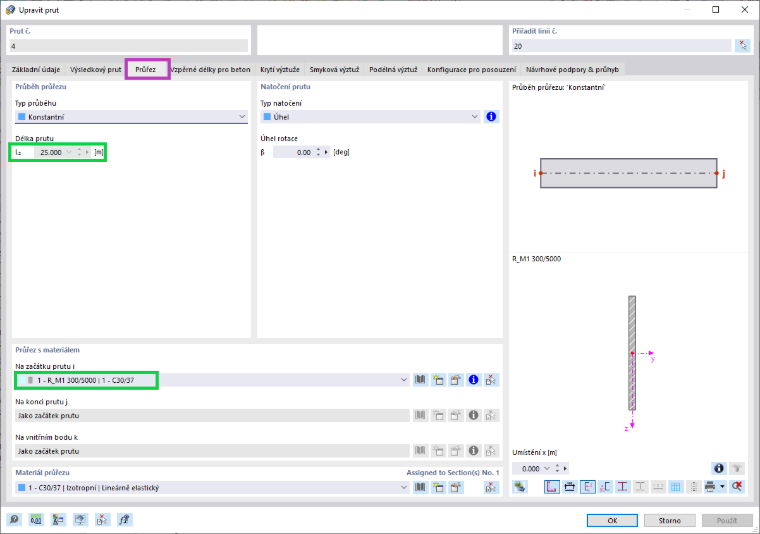This screenshot has width=760, height=534.
Task: Edit section at member start i
Action: click(x=456, y=380)
